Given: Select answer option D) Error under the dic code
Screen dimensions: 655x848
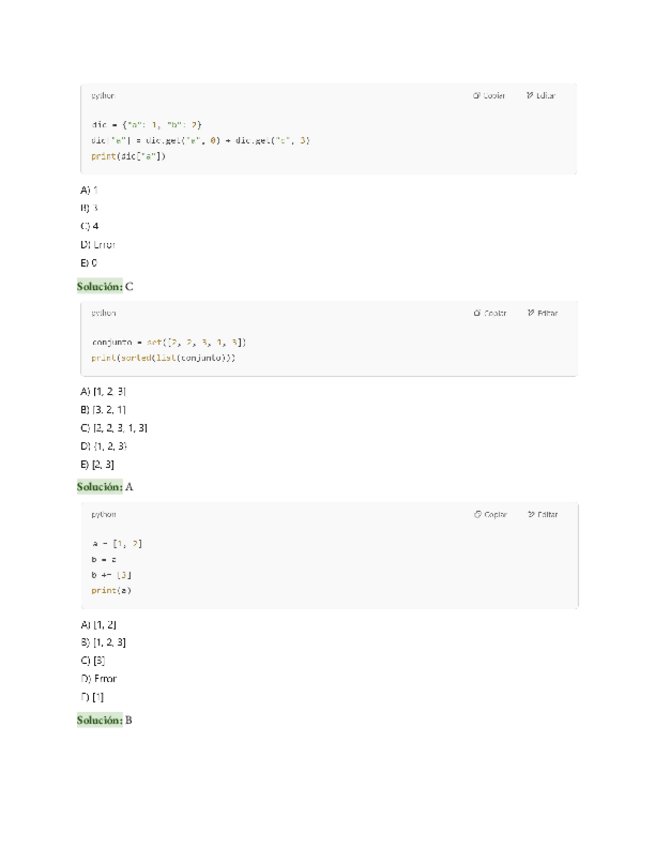Looking at the screenshot, I should [x=97, y=244].
